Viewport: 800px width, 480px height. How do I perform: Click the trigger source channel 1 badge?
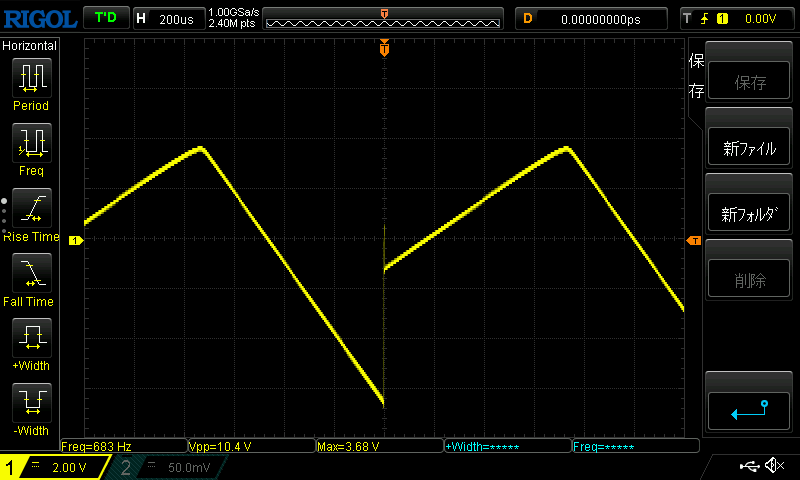(722, 19)
